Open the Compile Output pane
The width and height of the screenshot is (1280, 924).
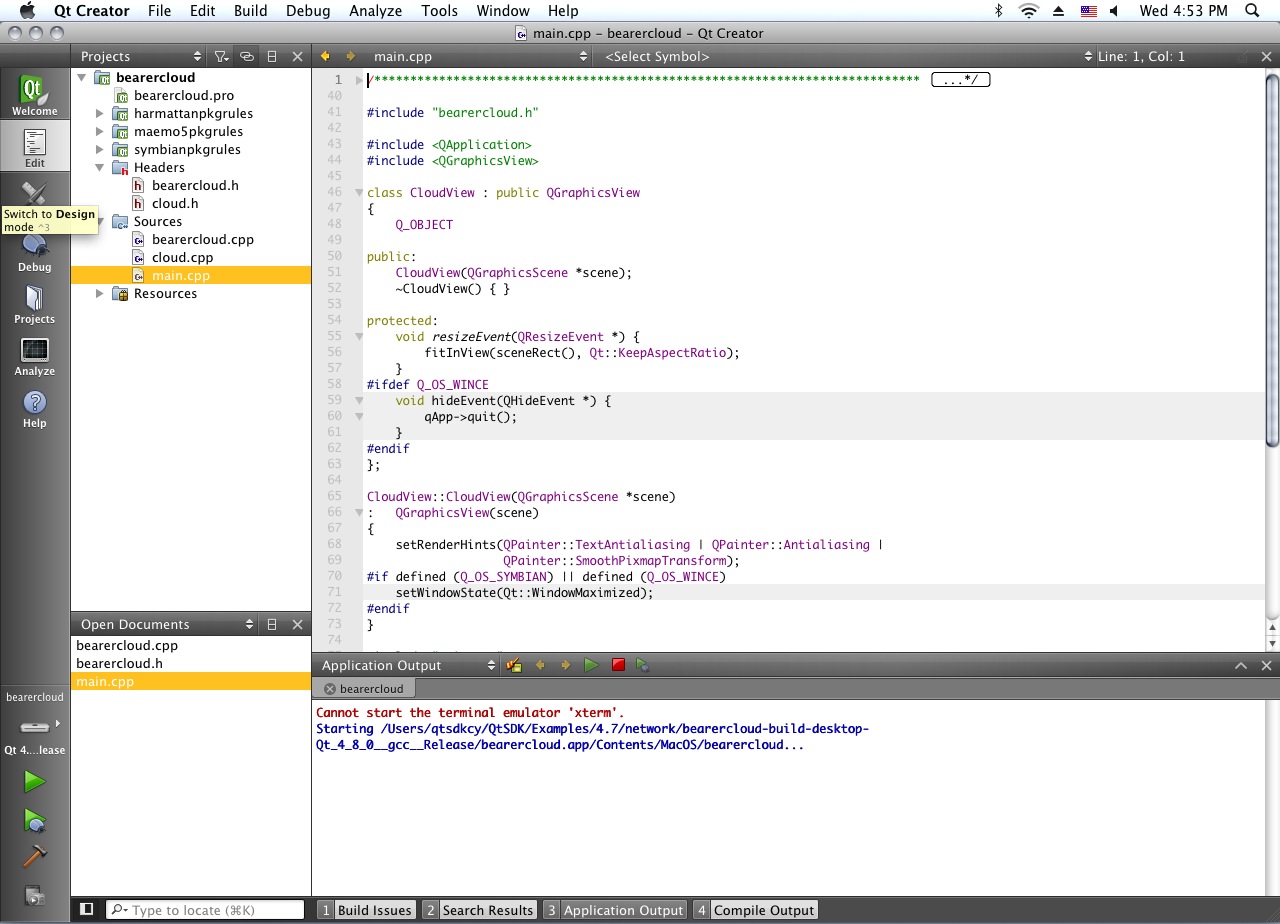tap(755, 910)
